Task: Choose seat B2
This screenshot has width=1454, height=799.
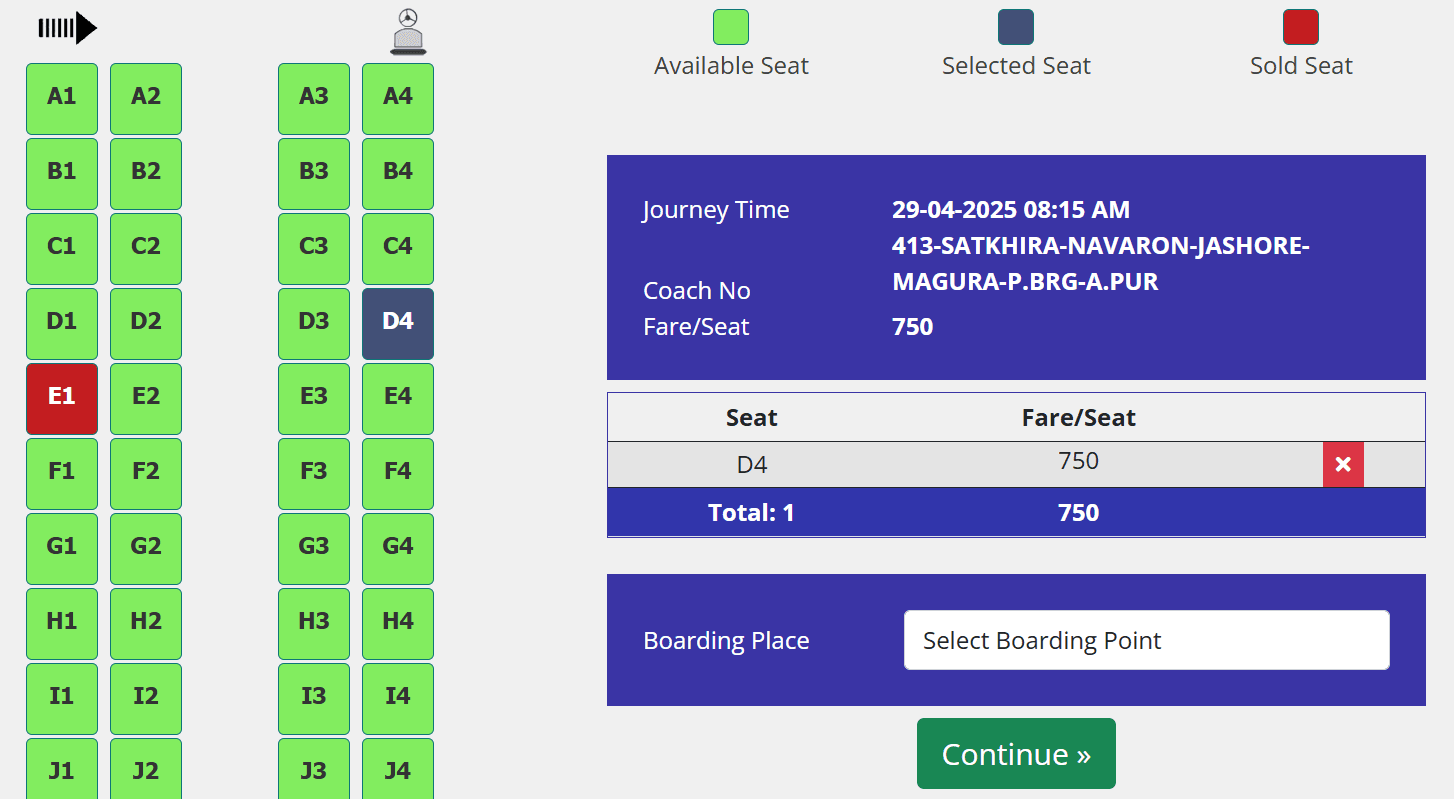Action: (146, 173)
